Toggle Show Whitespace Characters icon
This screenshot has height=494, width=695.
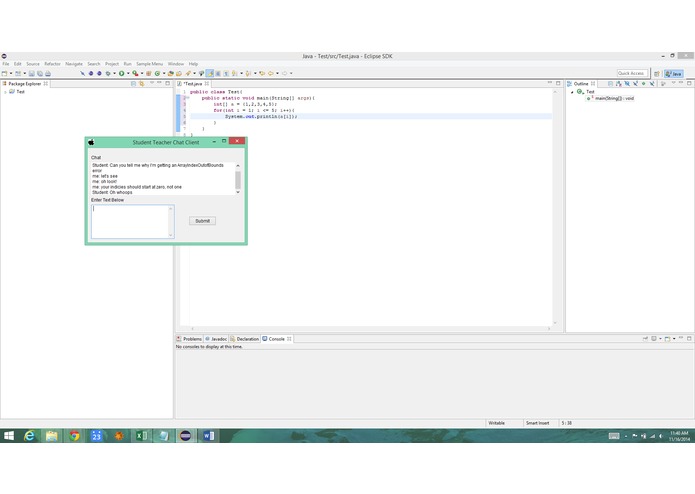click(x=226, y=74)
